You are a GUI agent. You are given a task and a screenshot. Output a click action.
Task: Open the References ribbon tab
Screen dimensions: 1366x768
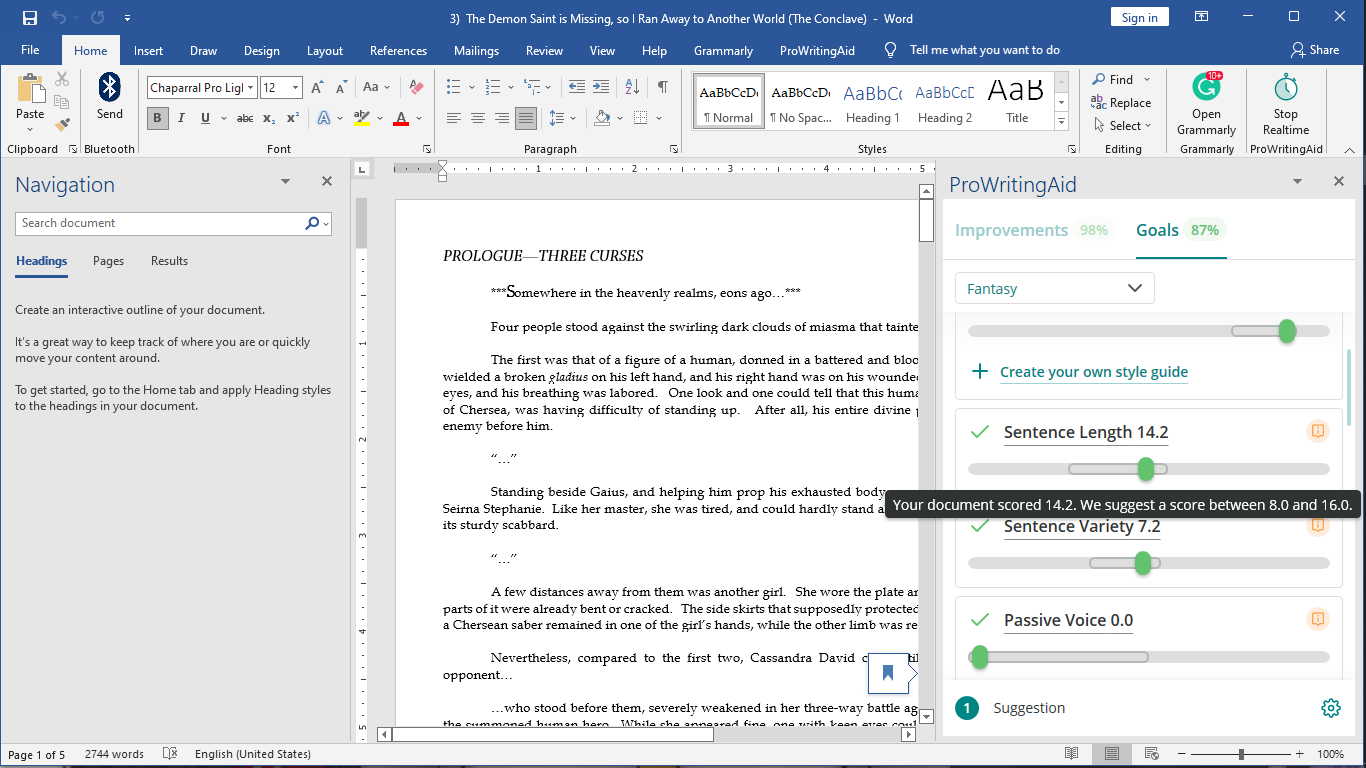398,51
